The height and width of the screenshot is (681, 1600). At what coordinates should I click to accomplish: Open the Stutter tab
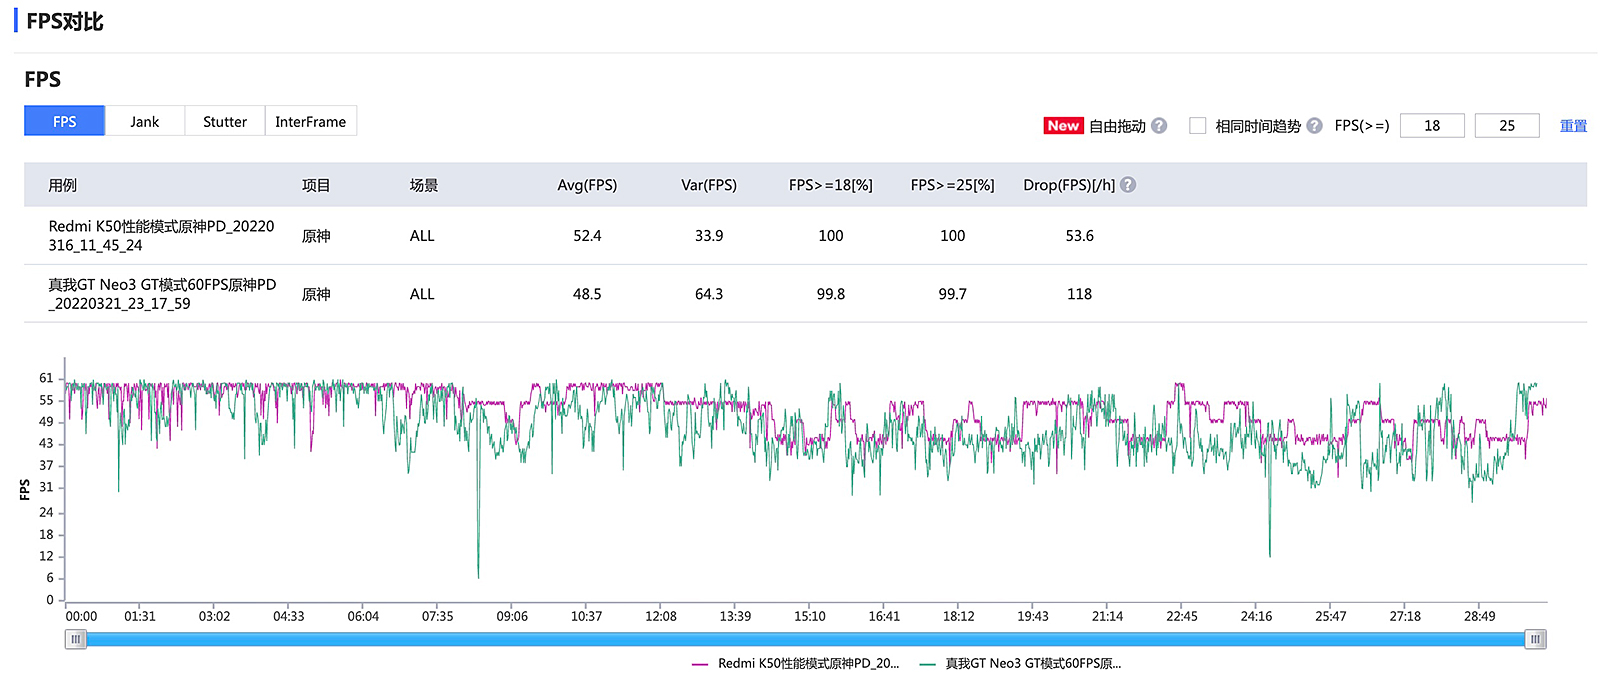click(225, 121)
